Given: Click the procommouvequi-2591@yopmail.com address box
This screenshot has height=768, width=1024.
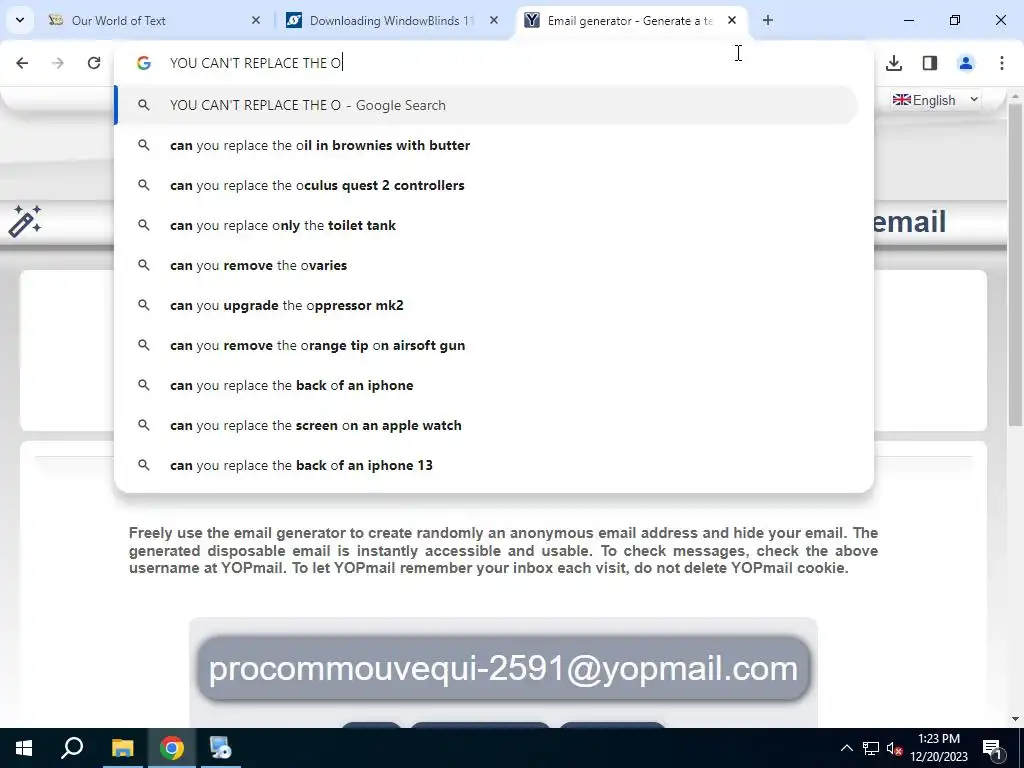Looking at the screenshot, I should (x=504, y=669).
